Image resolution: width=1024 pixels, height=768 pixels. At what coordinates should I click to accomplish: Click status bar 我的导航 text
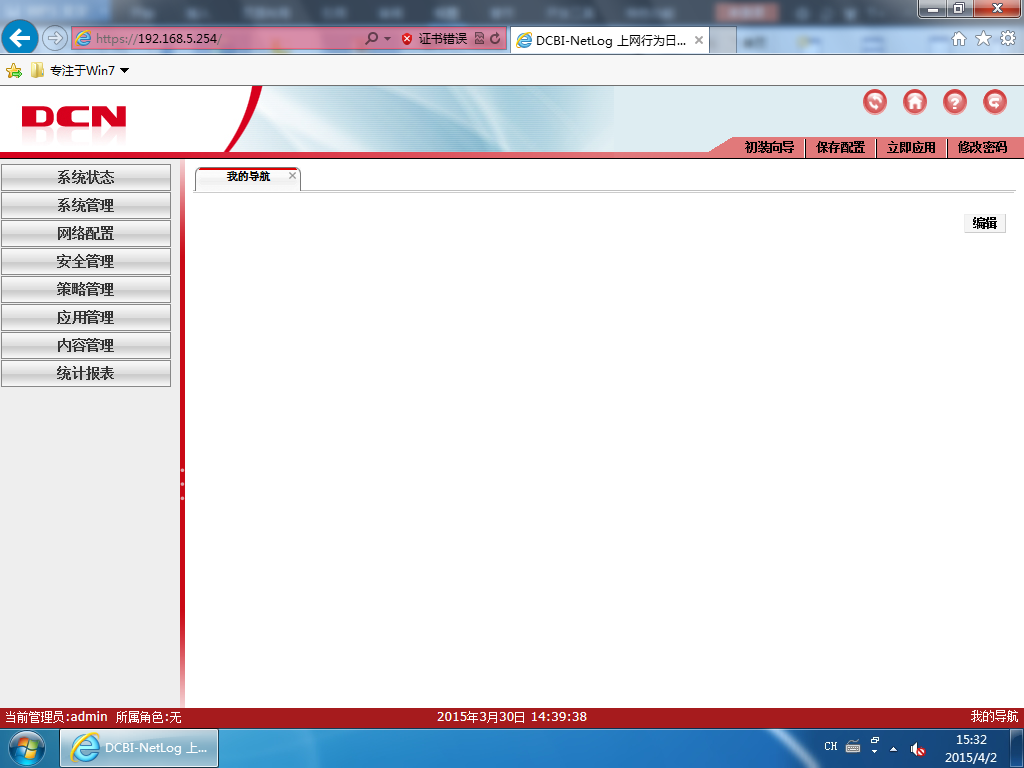(994, 717)
